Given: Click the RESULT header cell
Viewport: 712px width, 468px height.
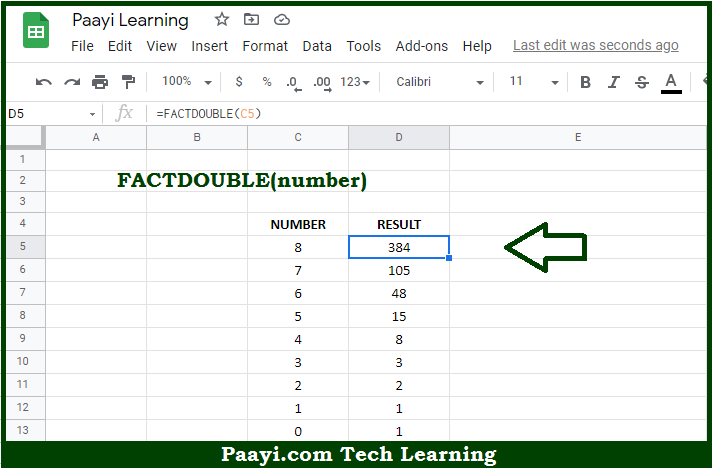Looking at the screenshot, I should click(399, 224).
